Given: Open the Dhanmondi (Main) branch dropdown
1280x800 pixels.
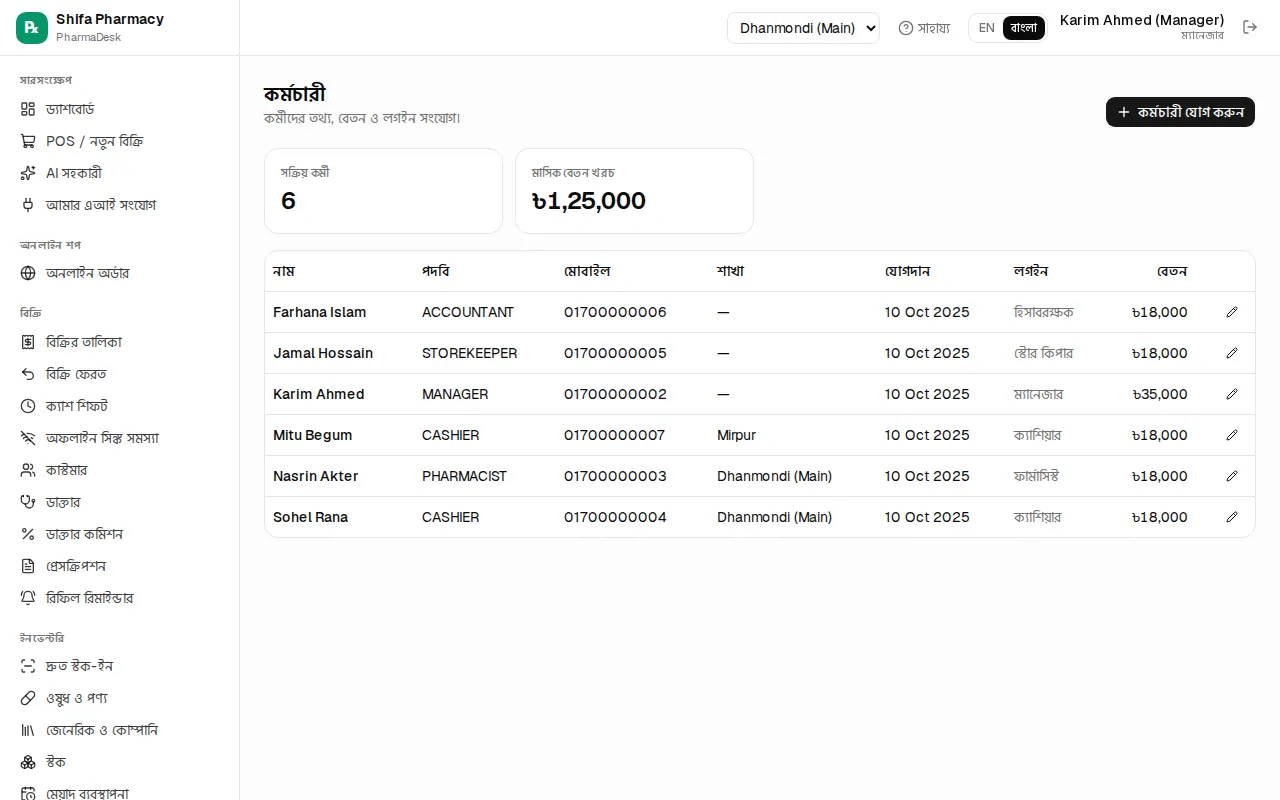Looking at the screenshot, I should [x=803, y=28].
